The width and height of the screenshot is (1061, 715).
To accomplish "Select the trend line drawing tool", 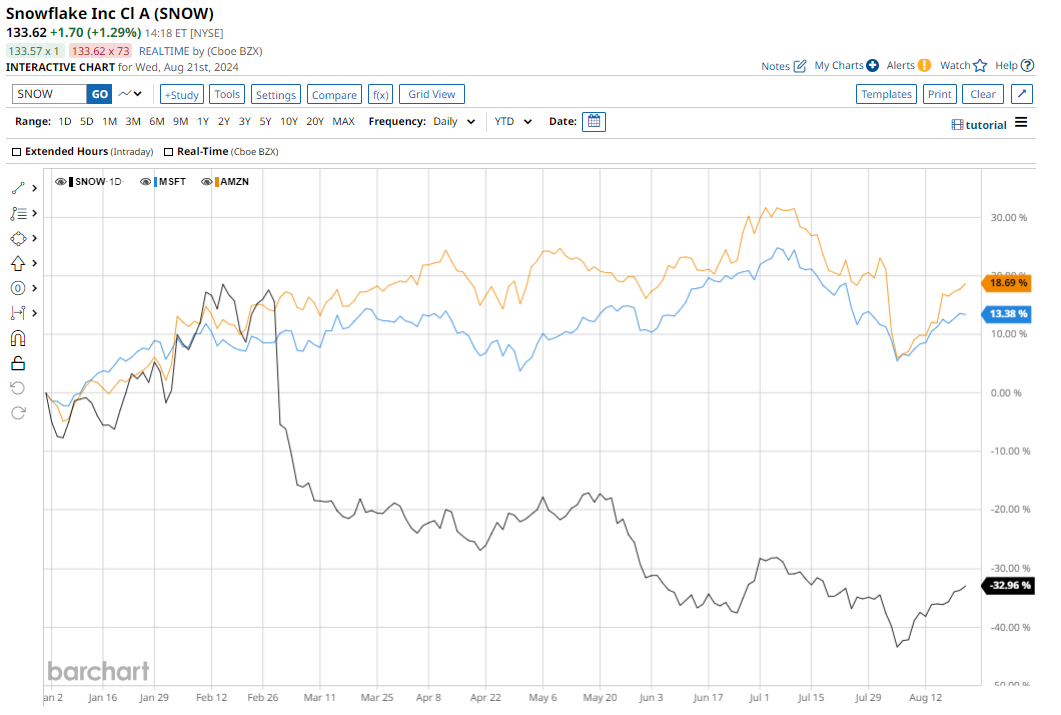I will [18, 189].
